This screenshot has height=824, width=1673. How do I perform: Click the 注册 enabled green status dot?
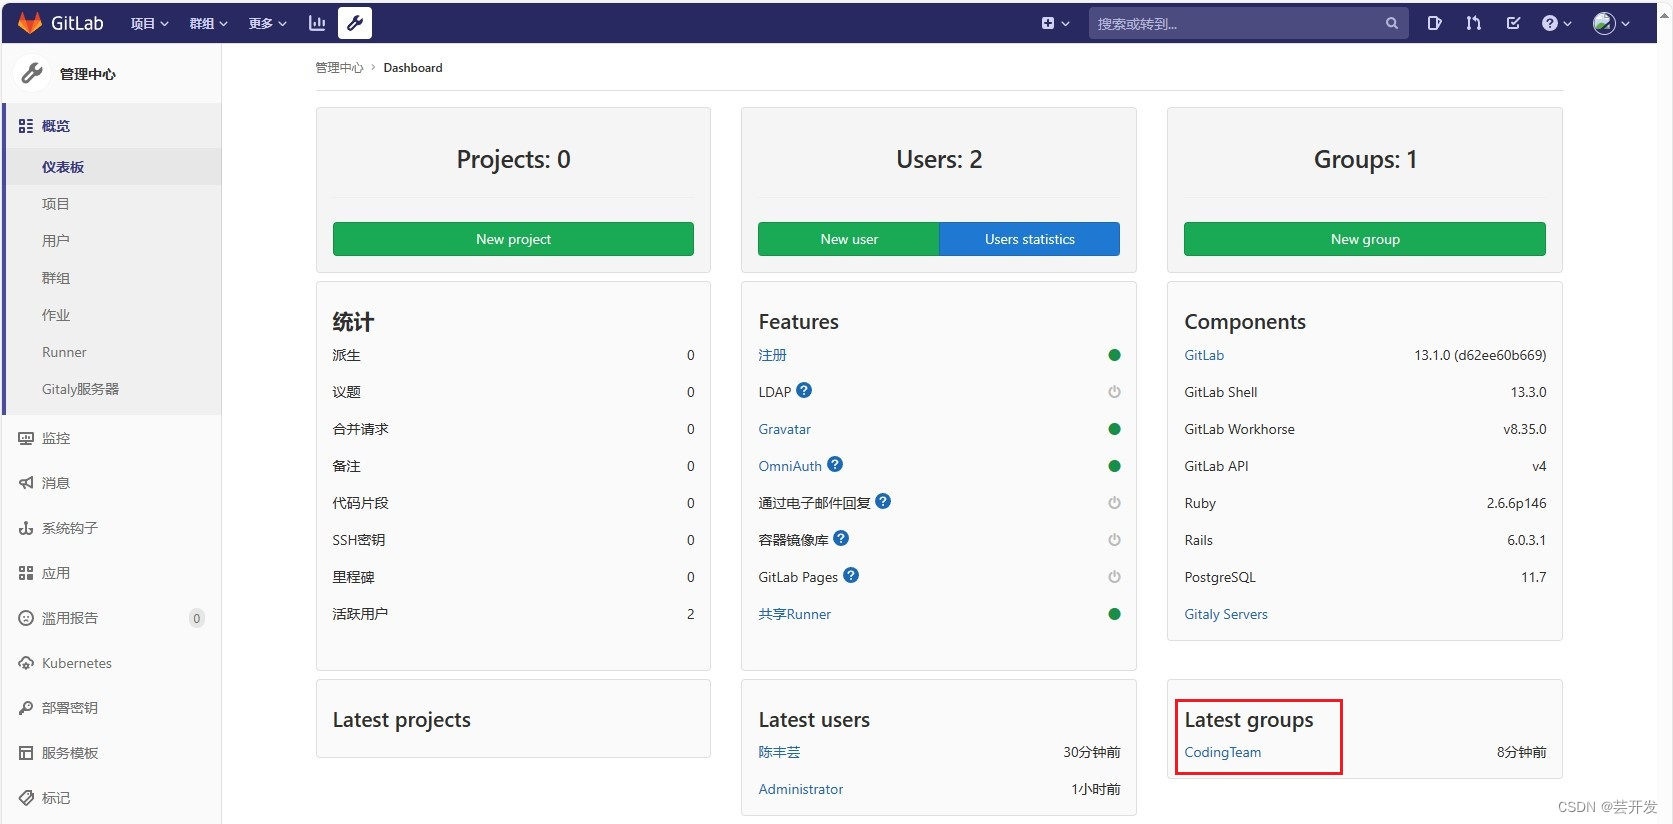tap(1114, 355)
